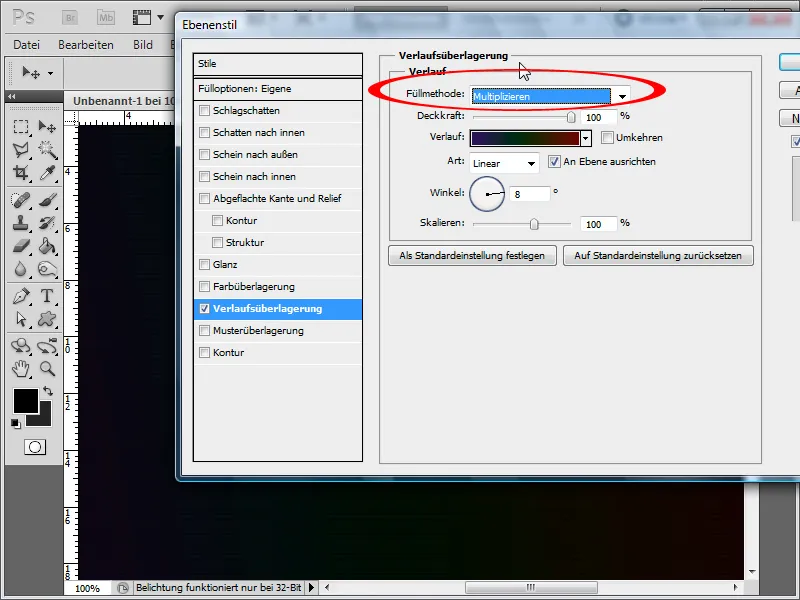Click the Skalieren slider handle
Screen dimensions: 800x600
(x=534, y=224)
